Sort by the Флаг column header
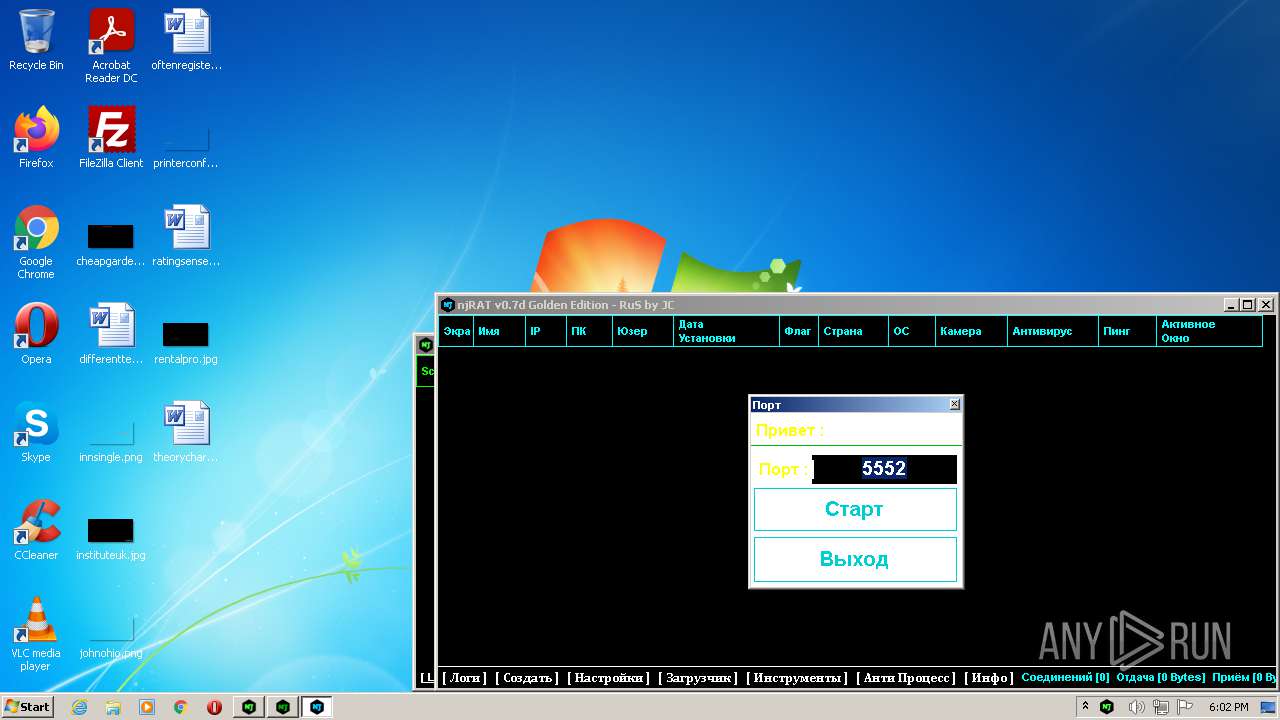 coord(799,331)
